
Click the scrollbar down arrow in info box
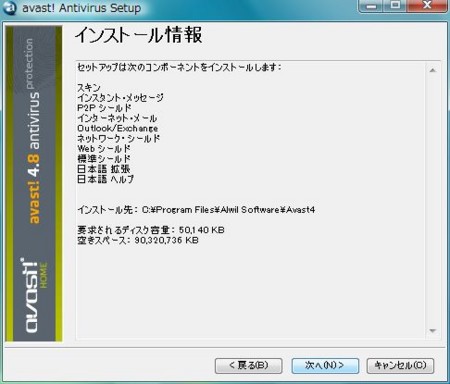click(x=433, y=331)
